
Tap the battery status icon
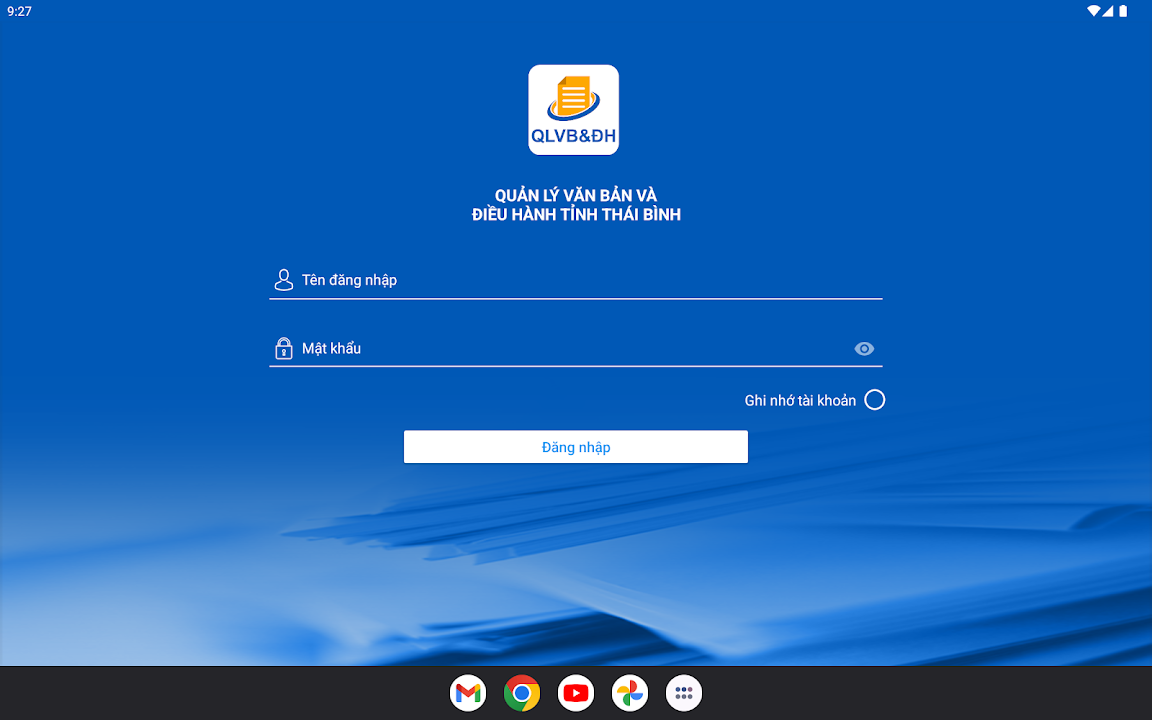point(1123,11)
